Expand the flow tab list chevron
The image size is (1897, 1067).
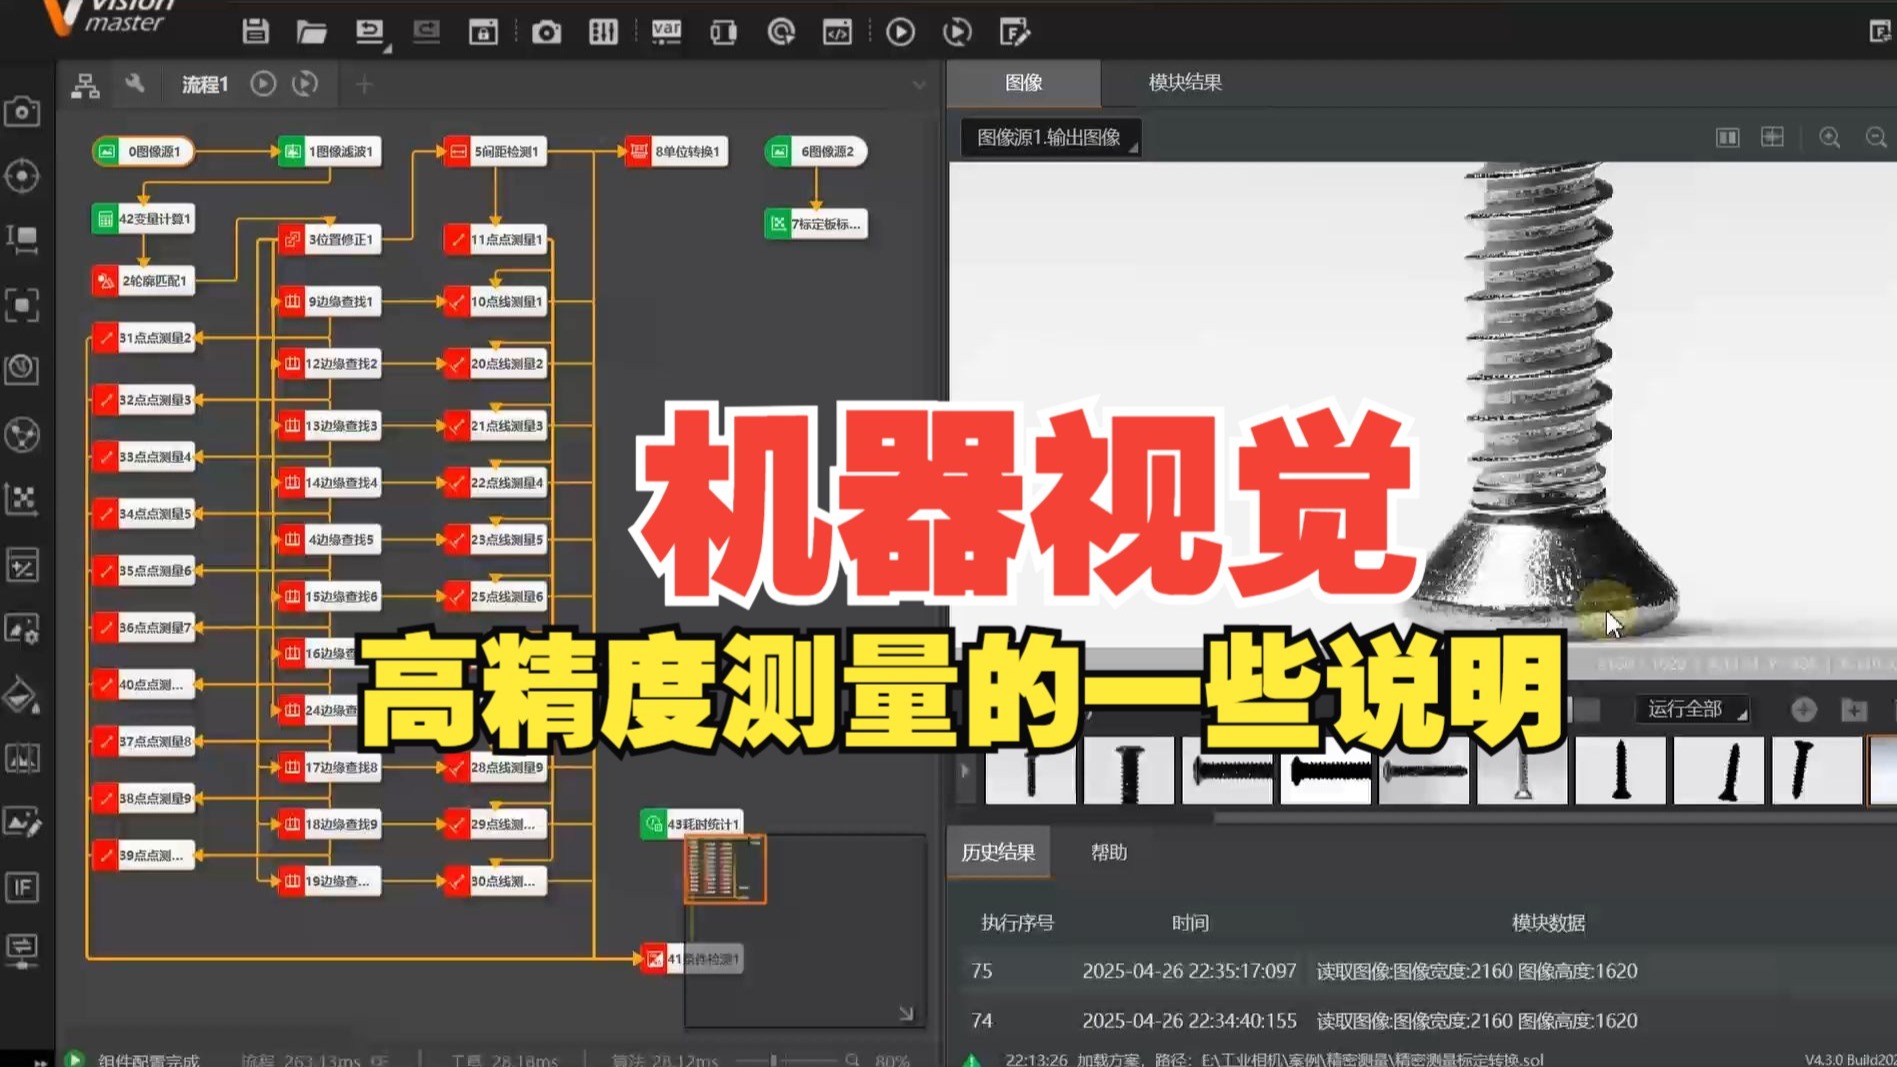(x=919, y=85)
